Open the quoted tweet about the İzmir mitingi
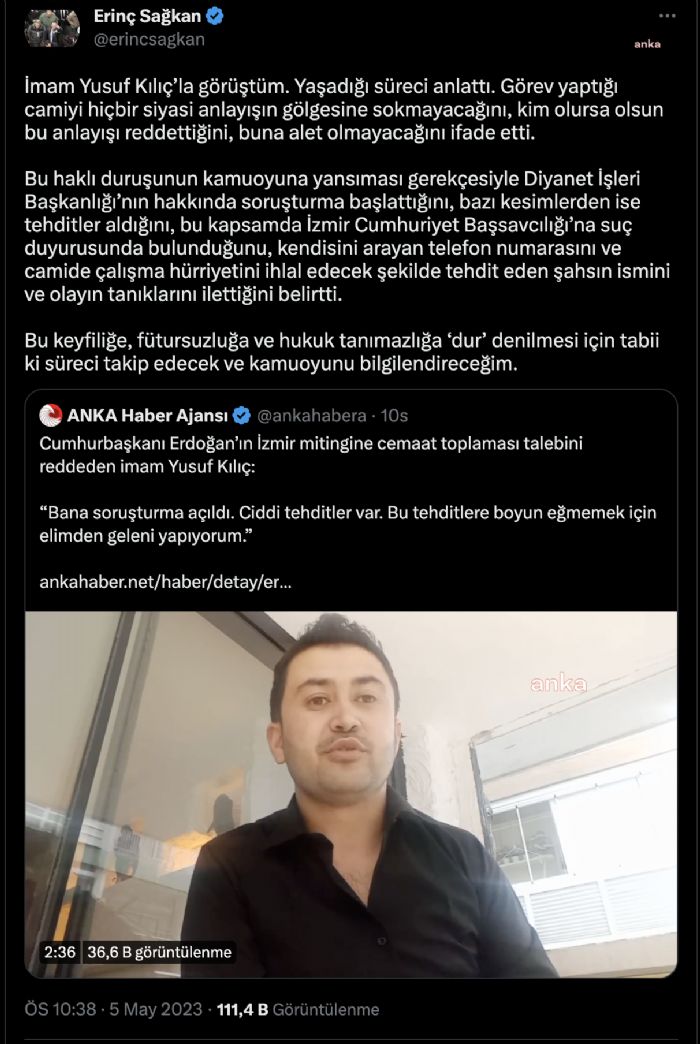700x1044 pixels. 351,501
